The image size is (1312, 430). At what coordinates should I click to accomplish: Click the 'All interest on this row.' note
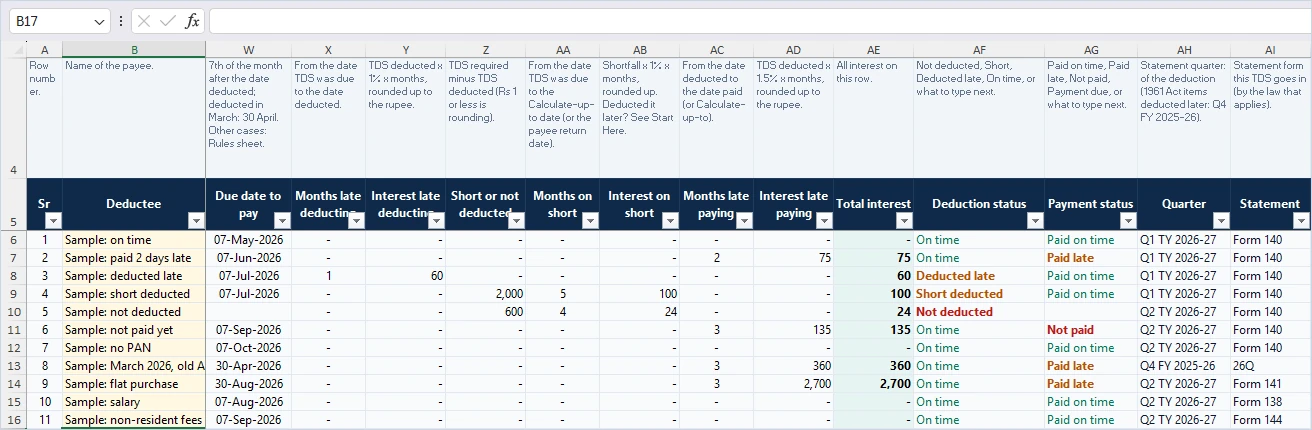[874, 119]
